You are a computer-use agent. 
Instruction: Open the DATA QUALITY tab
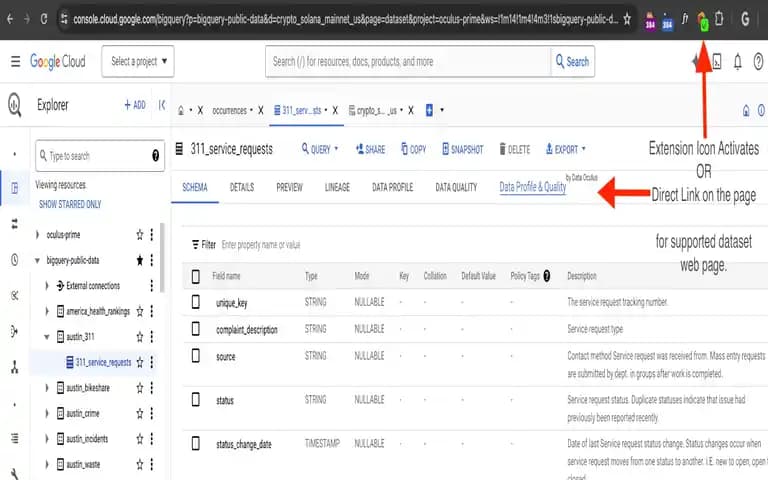coord(456,187)
